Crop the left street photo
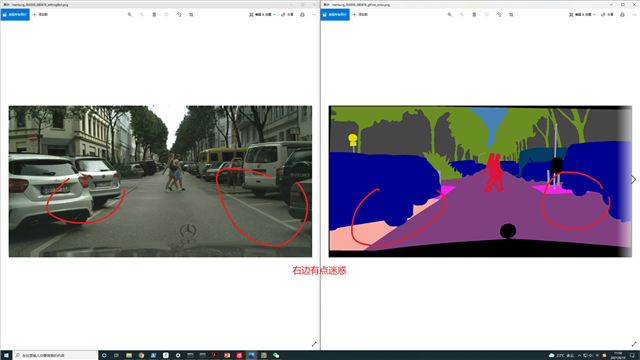The image size is (640, 360). click(191, 15)
